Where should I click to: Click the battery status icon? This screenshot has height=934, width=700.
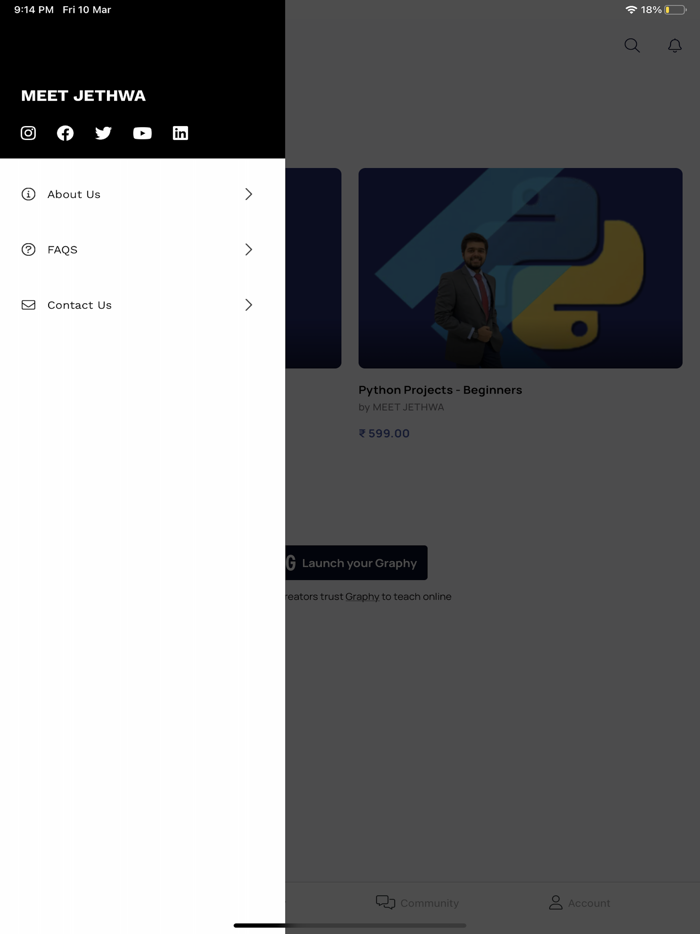[x=676, y=10]
